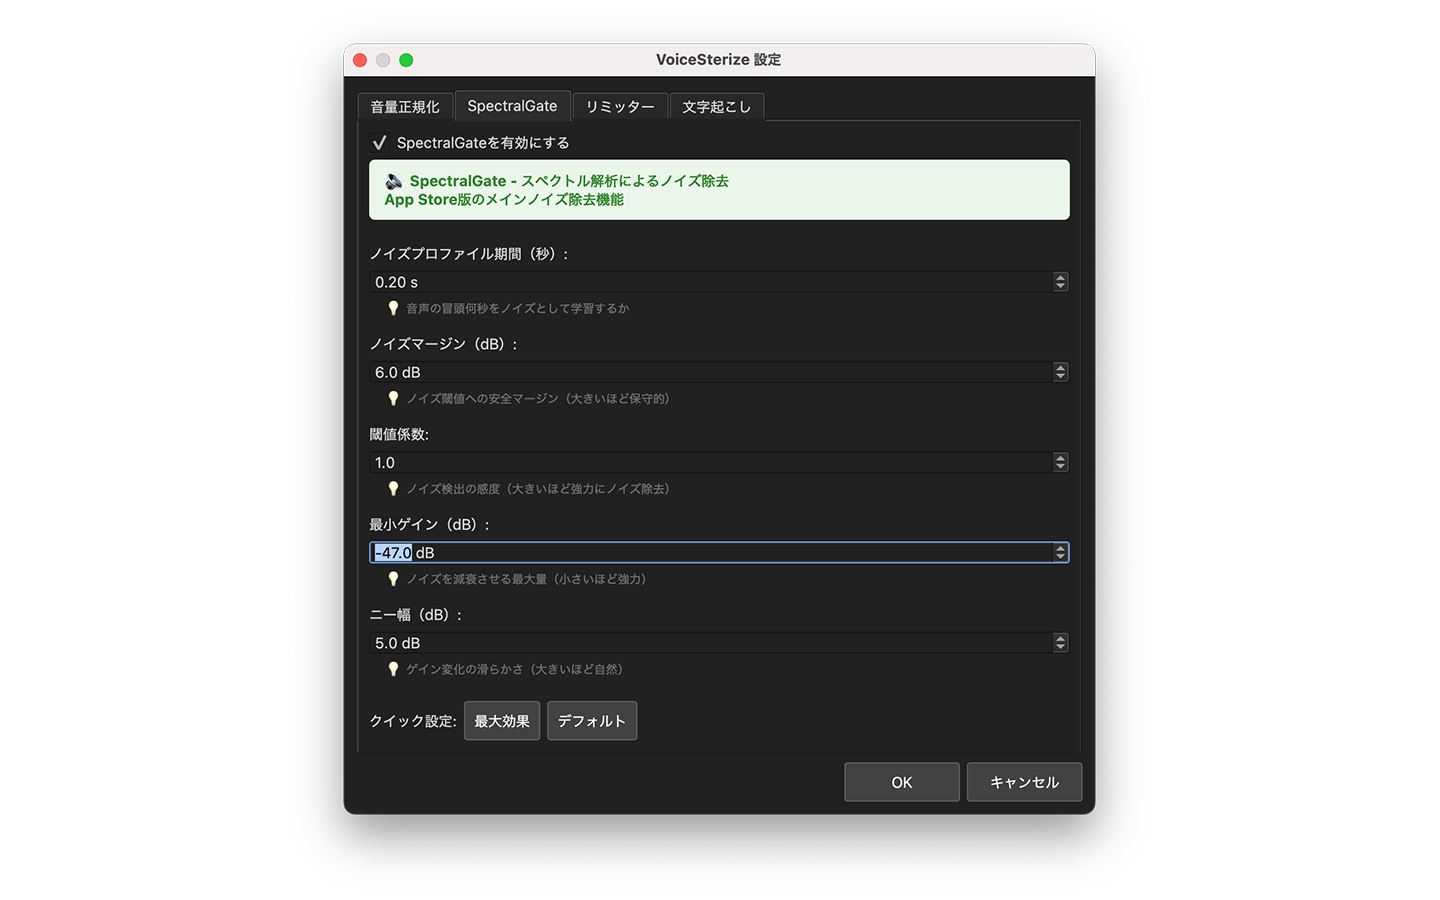The height and width of the screenshot is (900, 1440).
Task: Click the lightbulb icon beside 音声の冒頭何秒 hint
Action: 393,309
